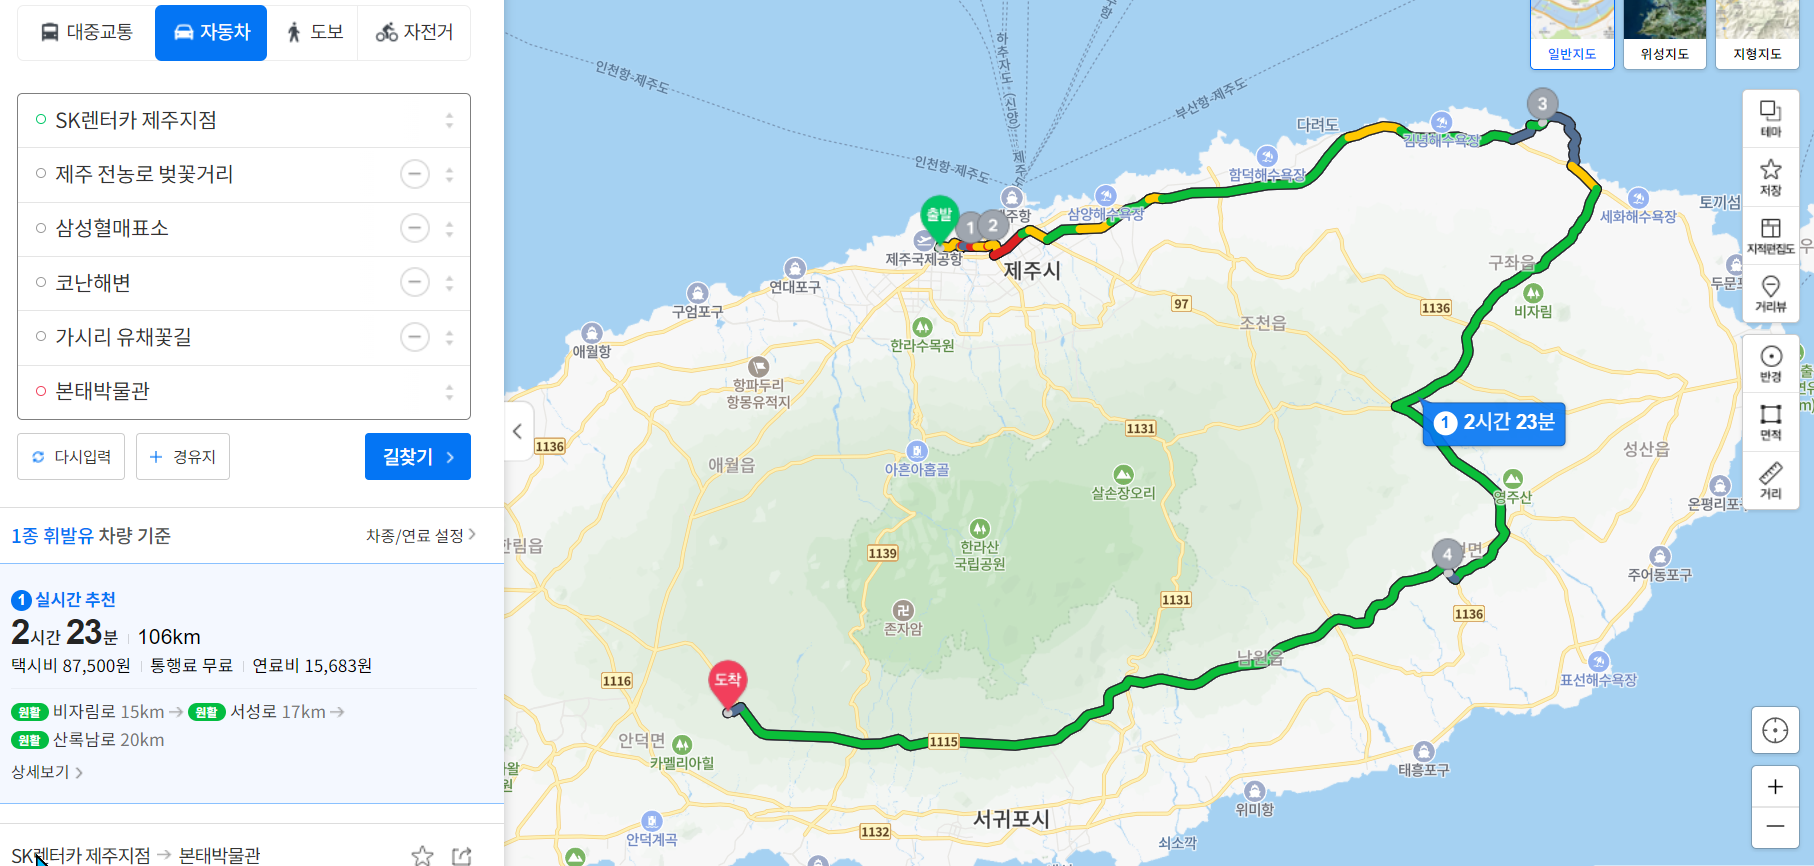
Task: Click the 경유지 add waypoint button
Action: tap(183, 457)
